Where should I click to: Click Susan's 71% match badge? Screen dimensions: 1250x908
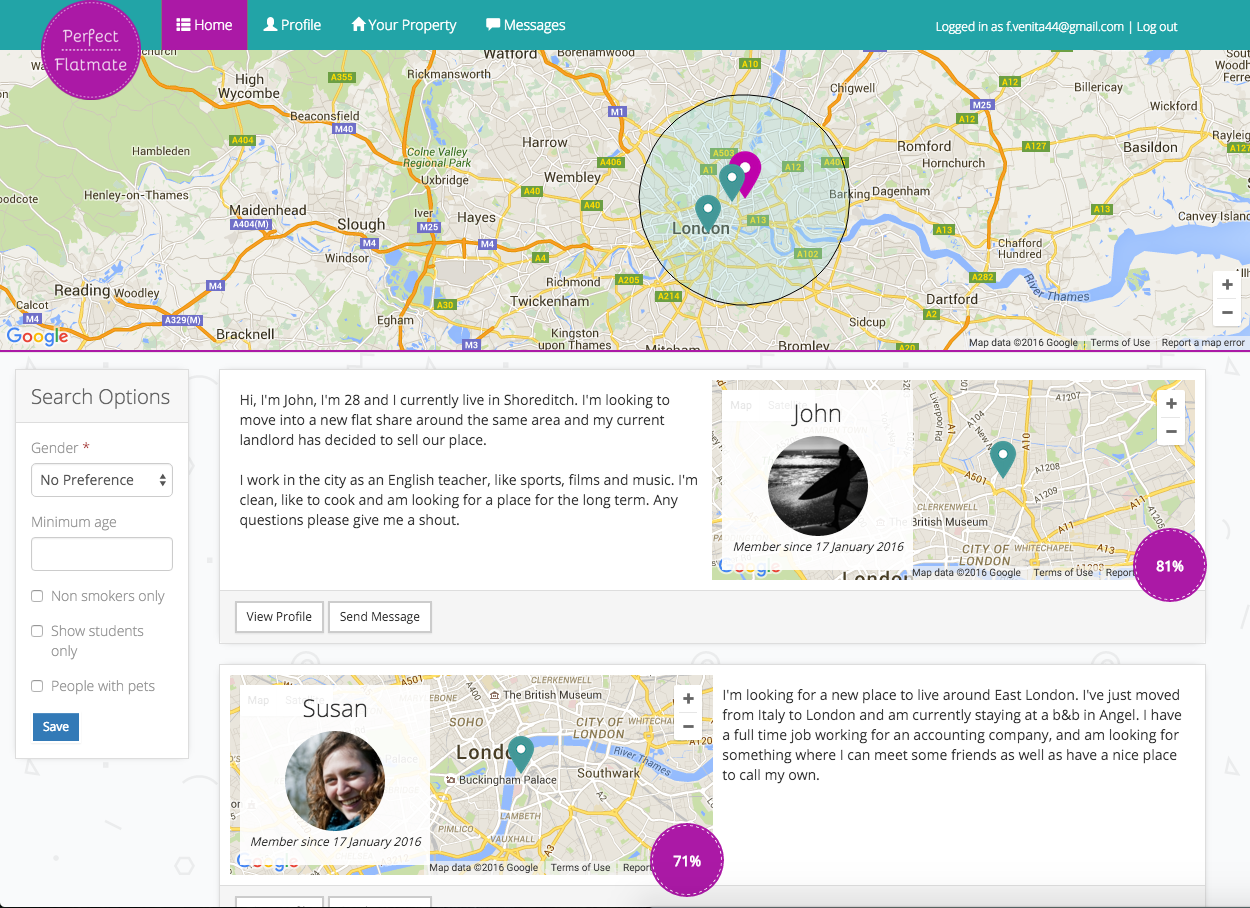pyautogui.click(x=687, y=861)
